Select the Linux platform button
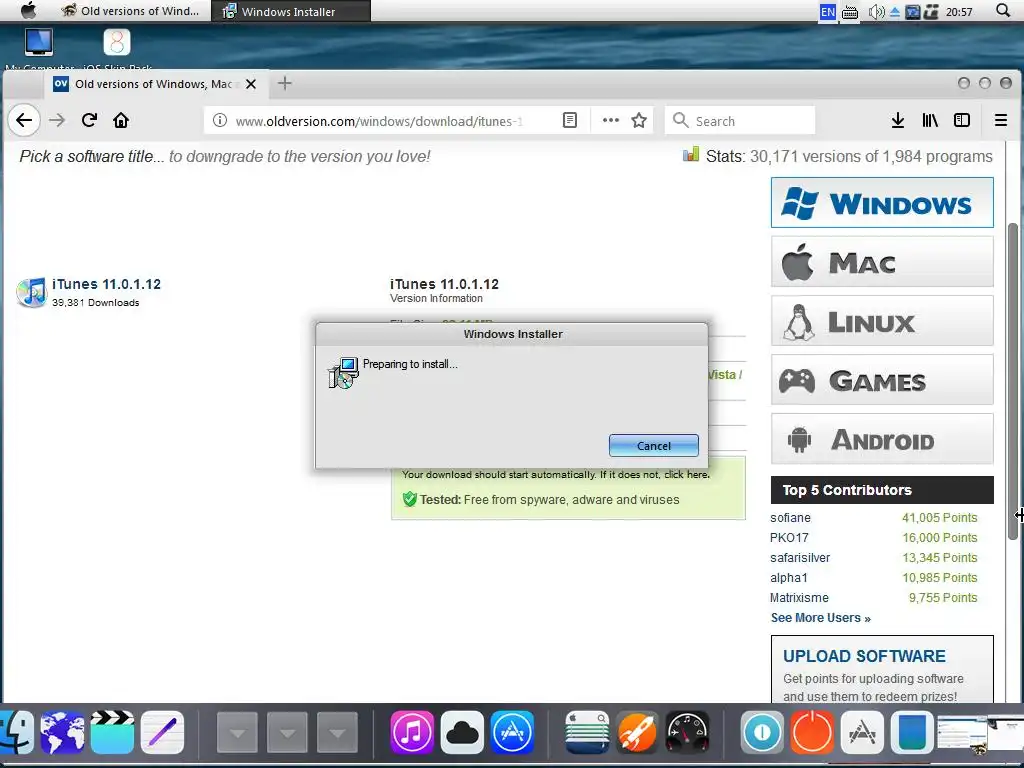 882,321
